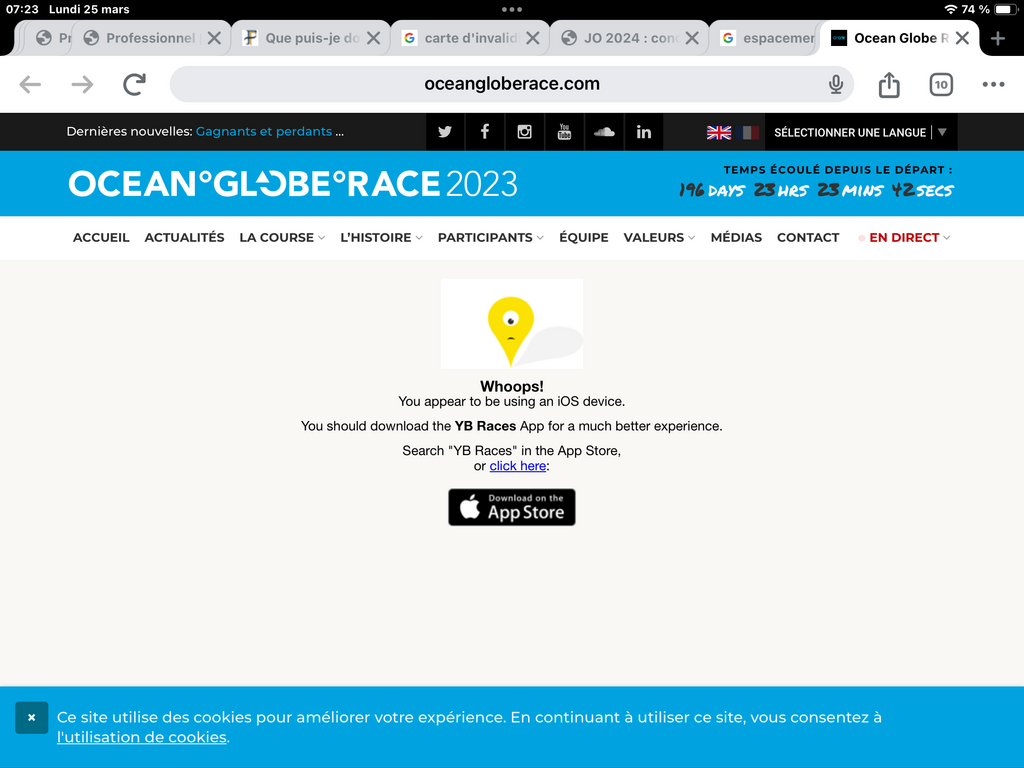Open the browser's three-dot menu
This screenshot has width=1024, height=768.
[993, 84]
